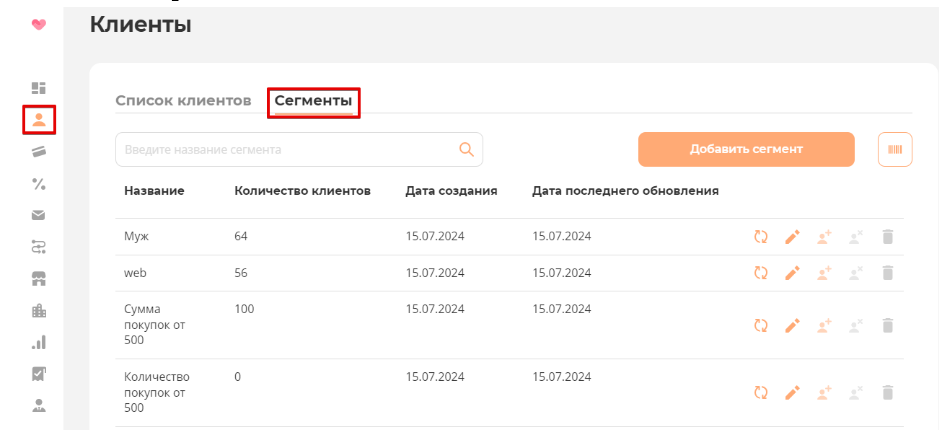Click the barcode button beside Добавить сегмент
The width and height of the screenshot is (939, 431).
(x=894, y=150)
